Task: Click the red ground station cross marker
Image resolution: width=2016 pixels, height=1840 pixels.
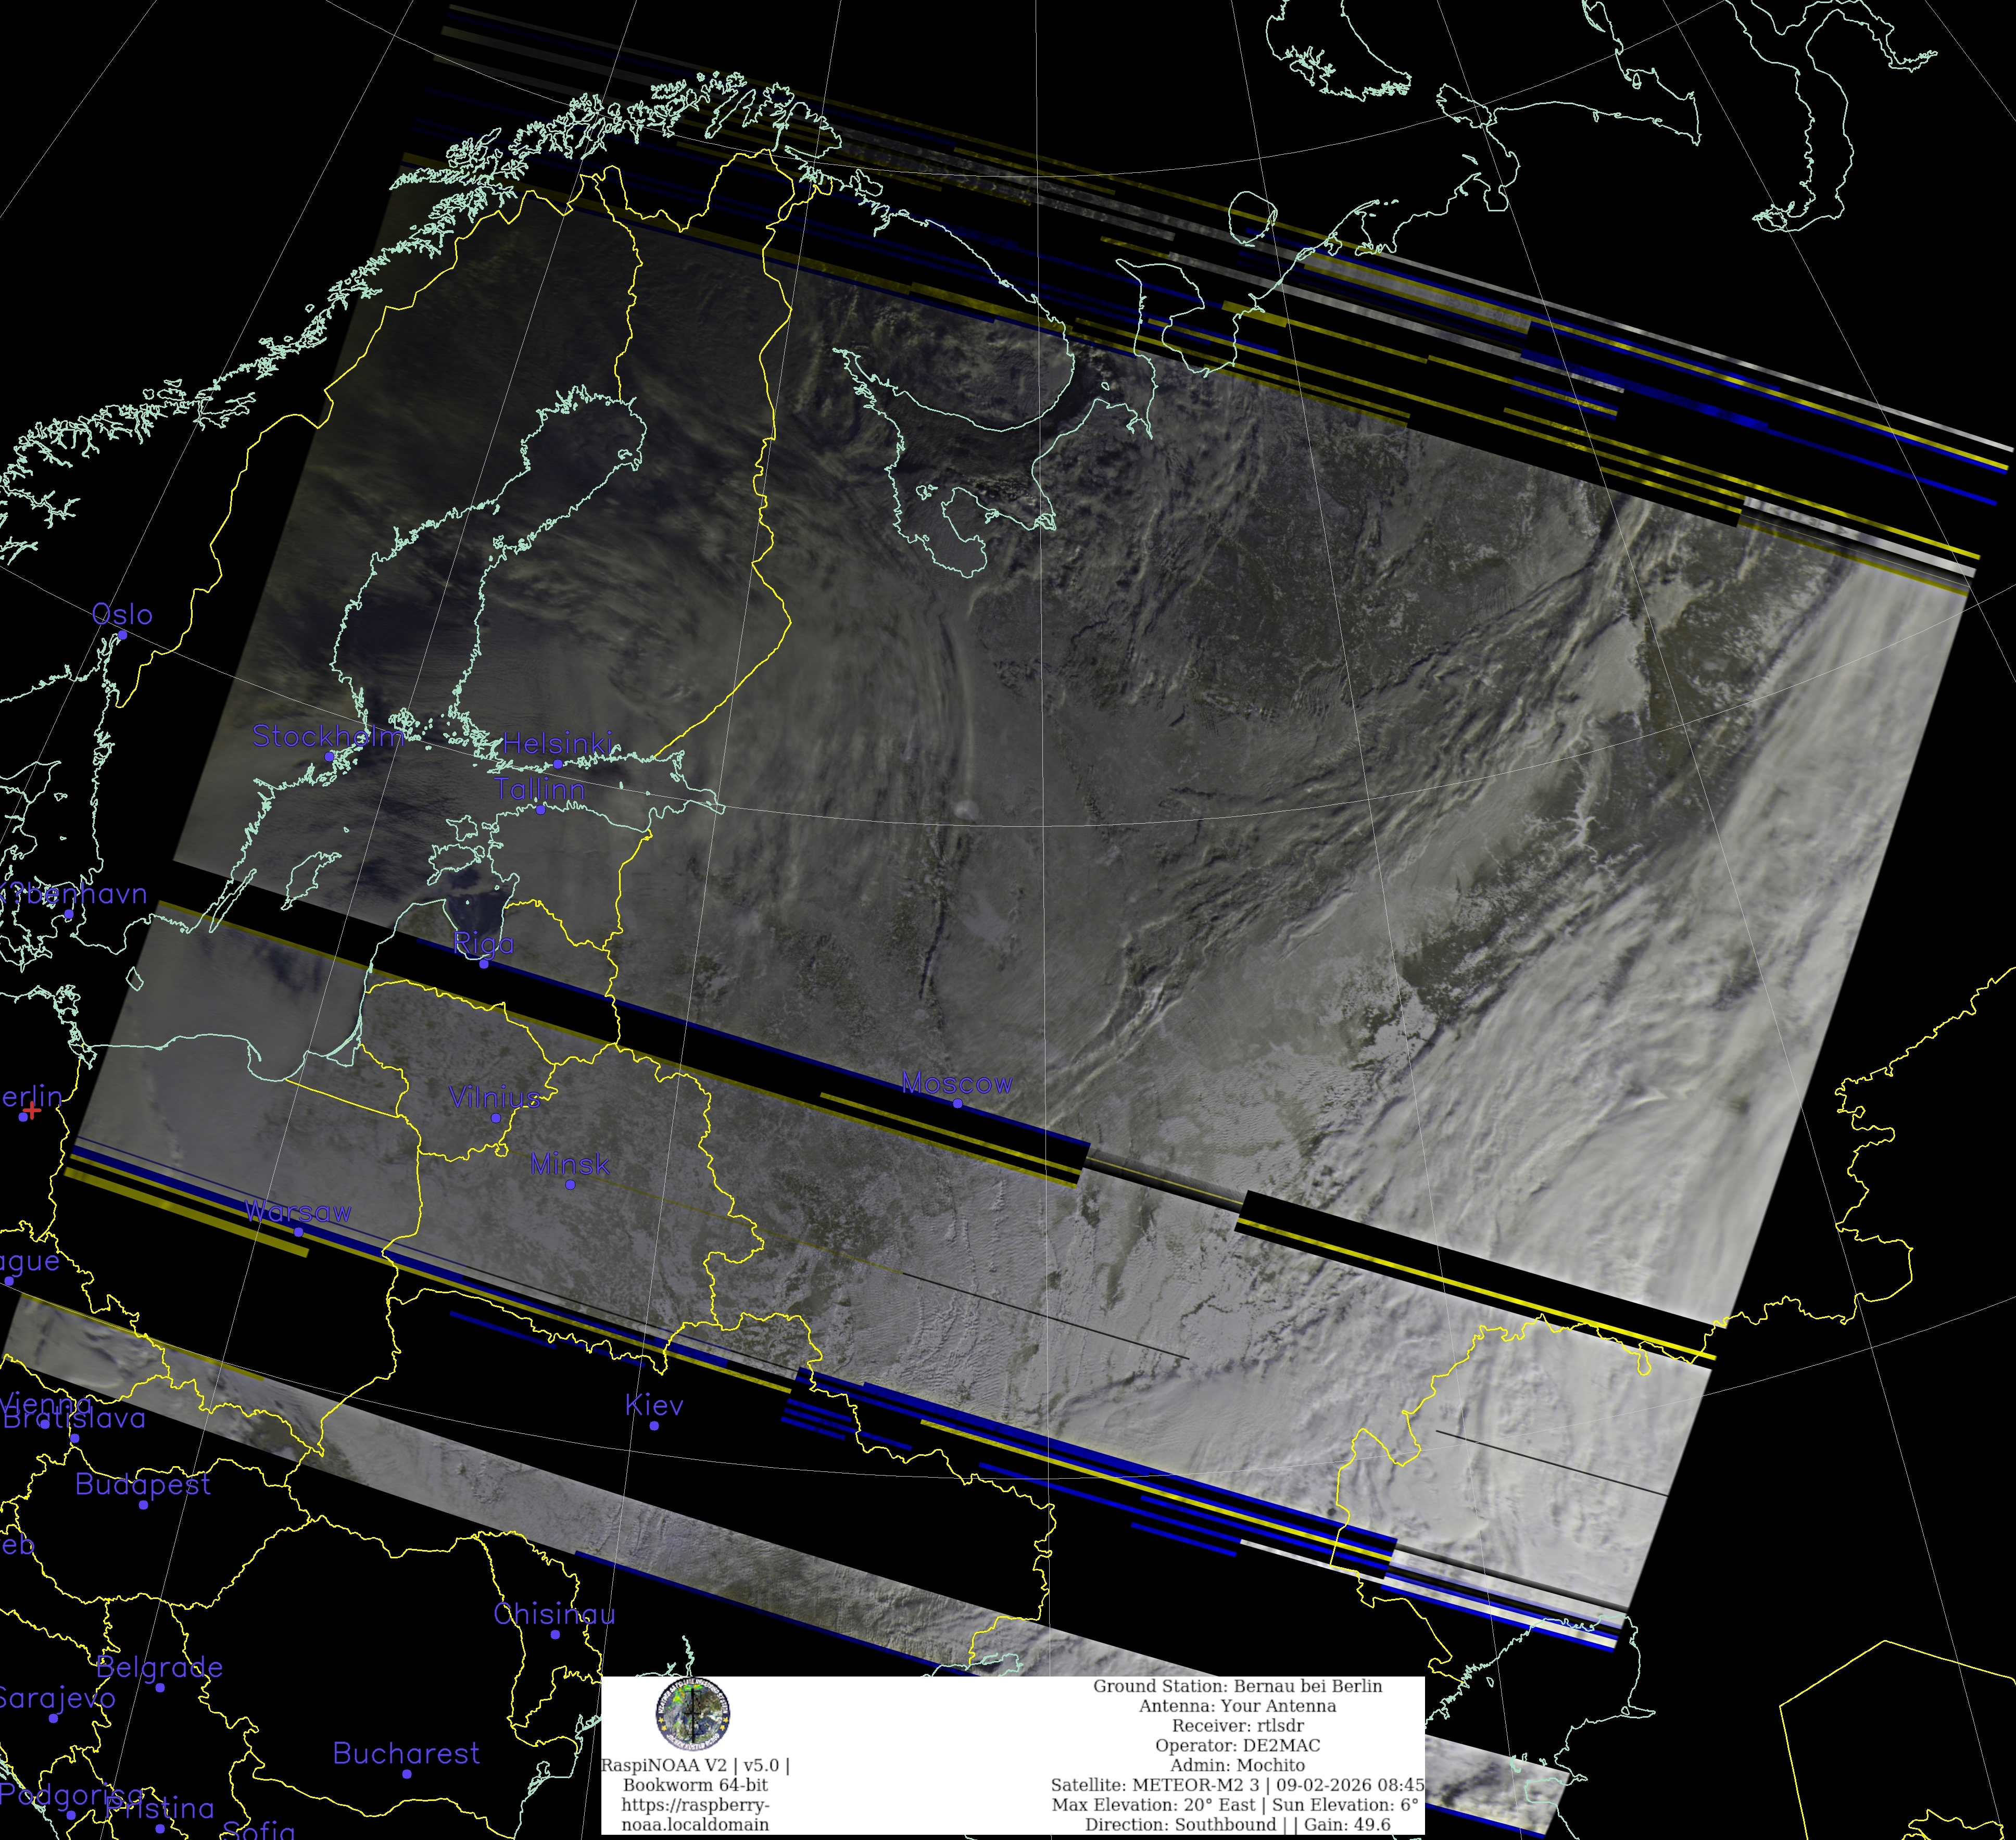Action: pyautogui.click(x=32, y=1110)
